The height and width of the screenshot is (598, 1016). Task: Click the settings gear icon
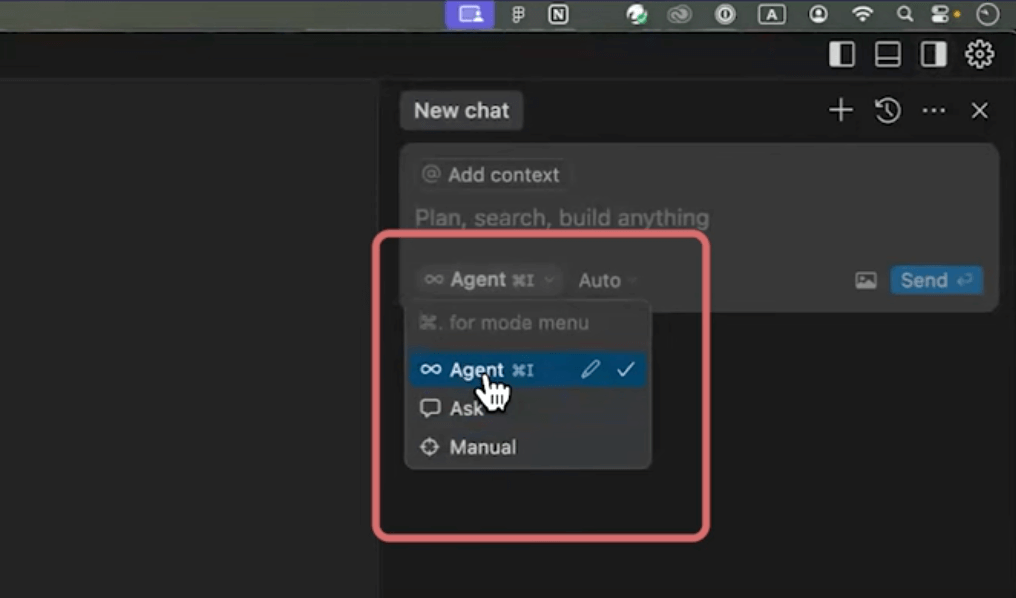pos(979,54)
